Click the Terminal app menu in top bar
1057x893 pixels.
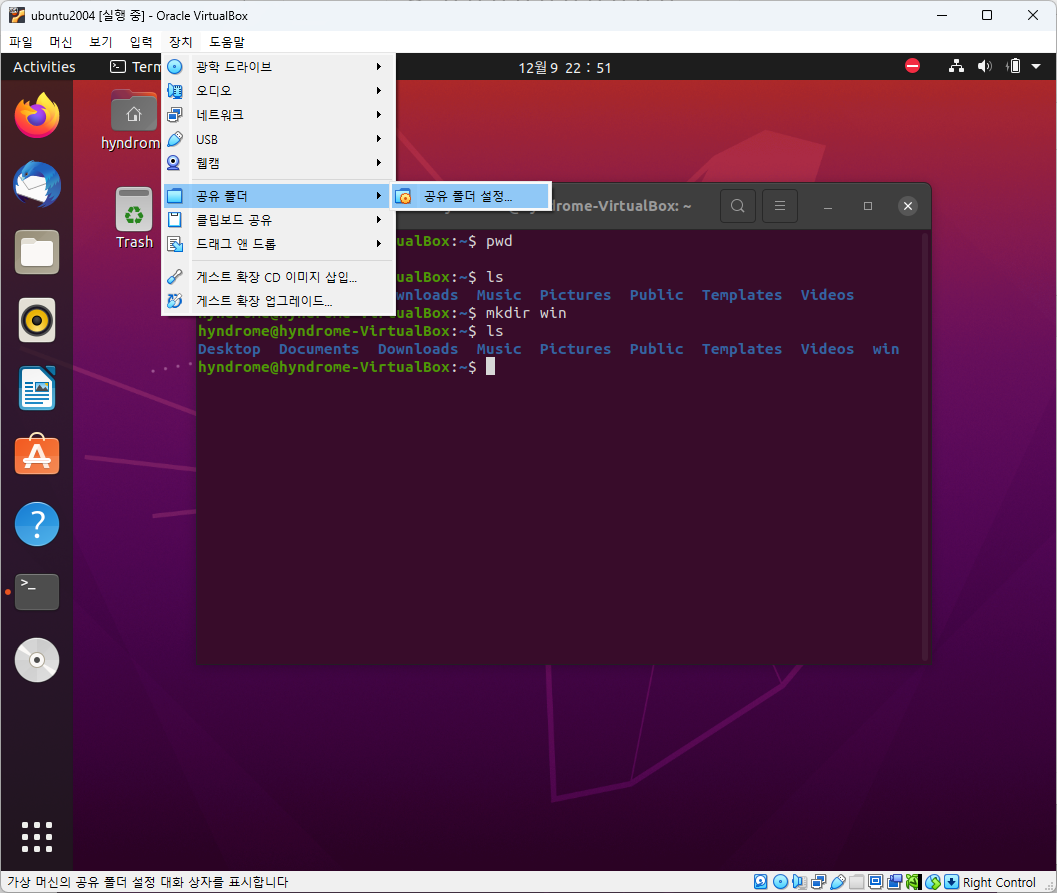tap(135, 67)
